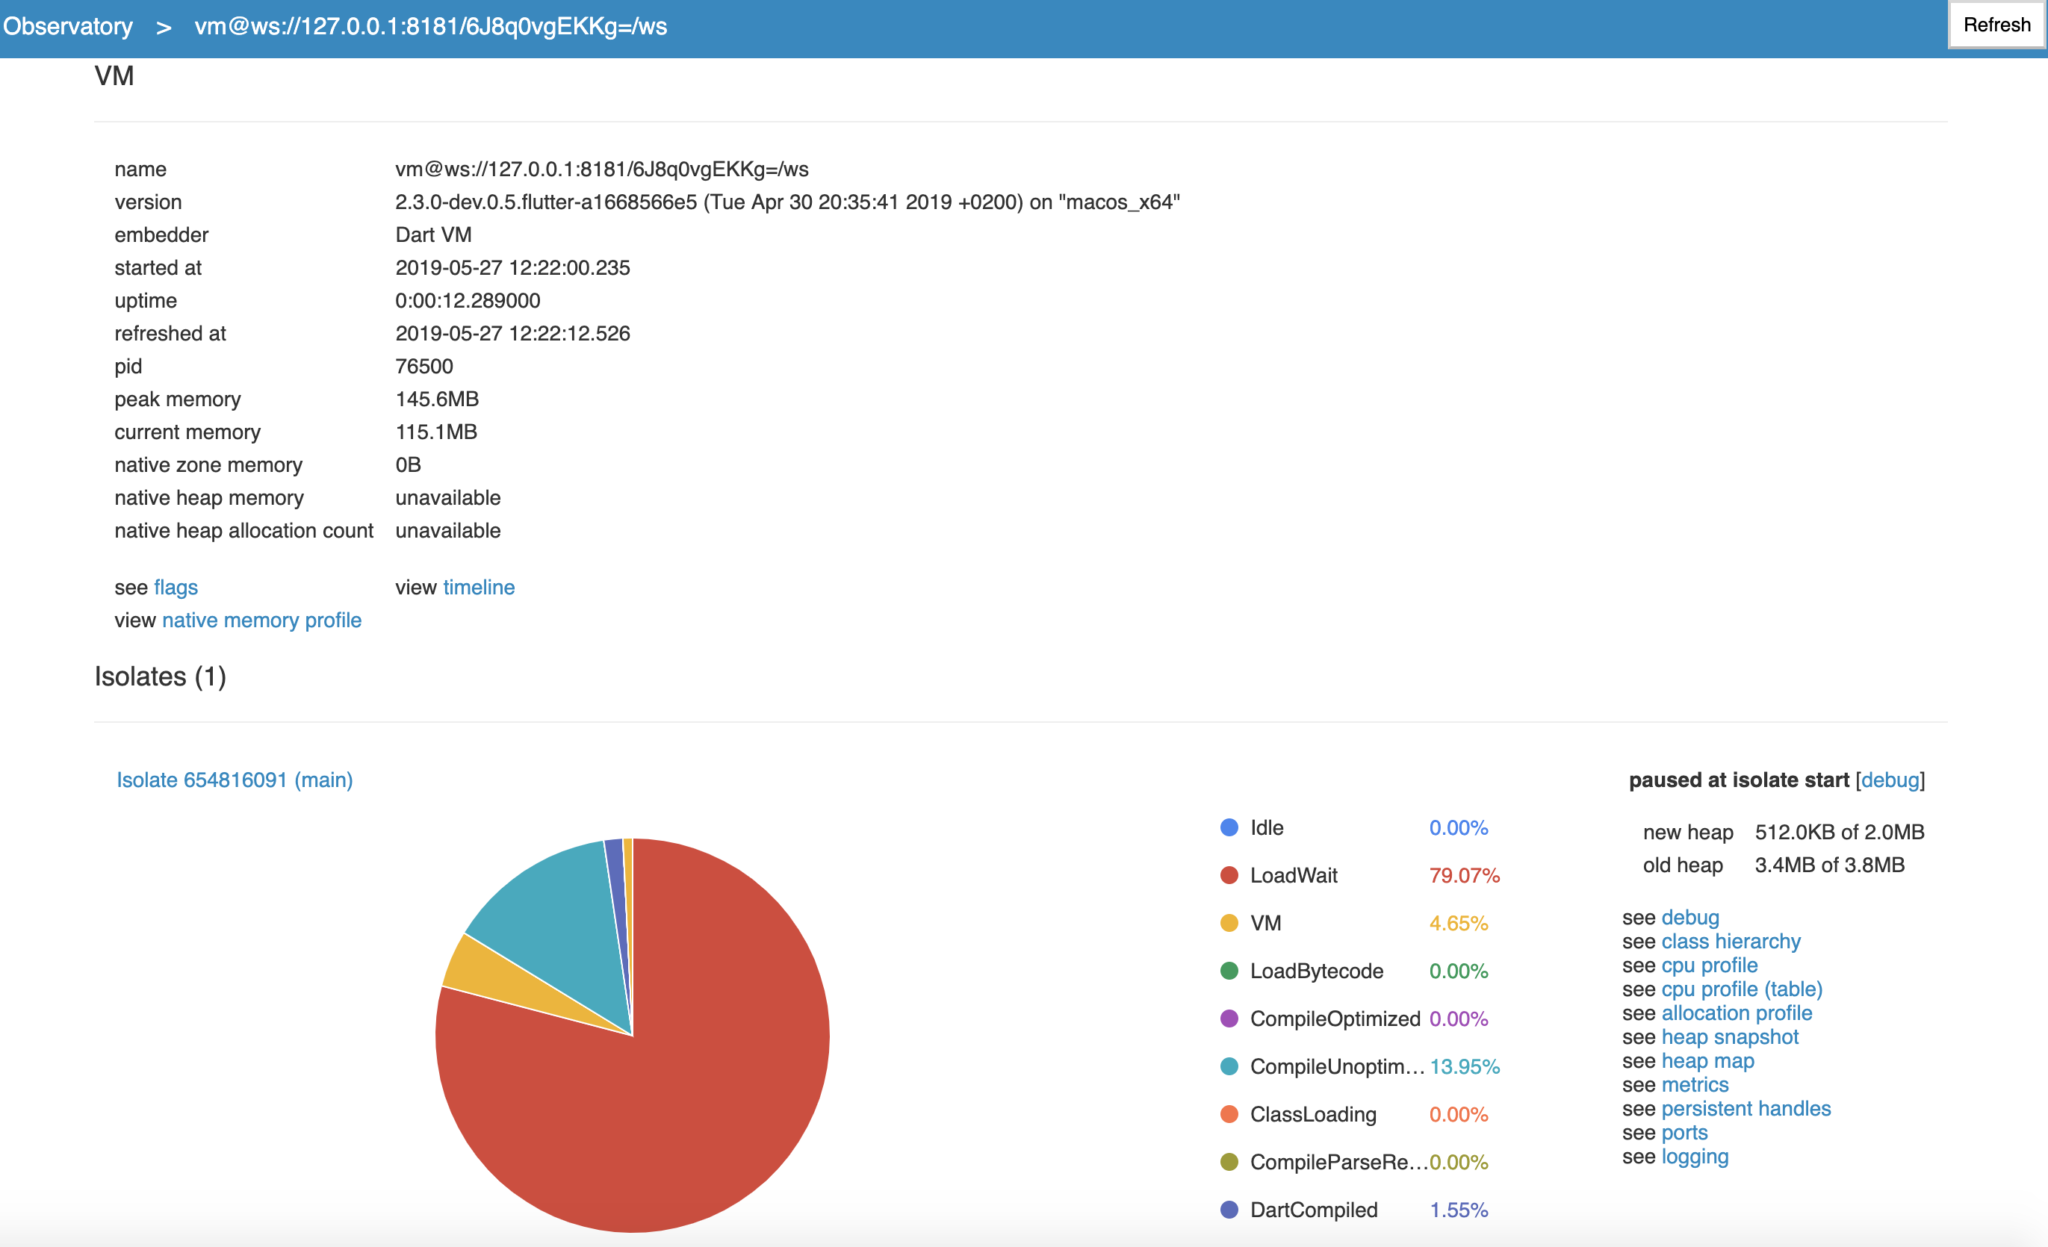Click the bracketed debug link
Viewport: 2048px width, 1247px height.
tap(1889, 780)
